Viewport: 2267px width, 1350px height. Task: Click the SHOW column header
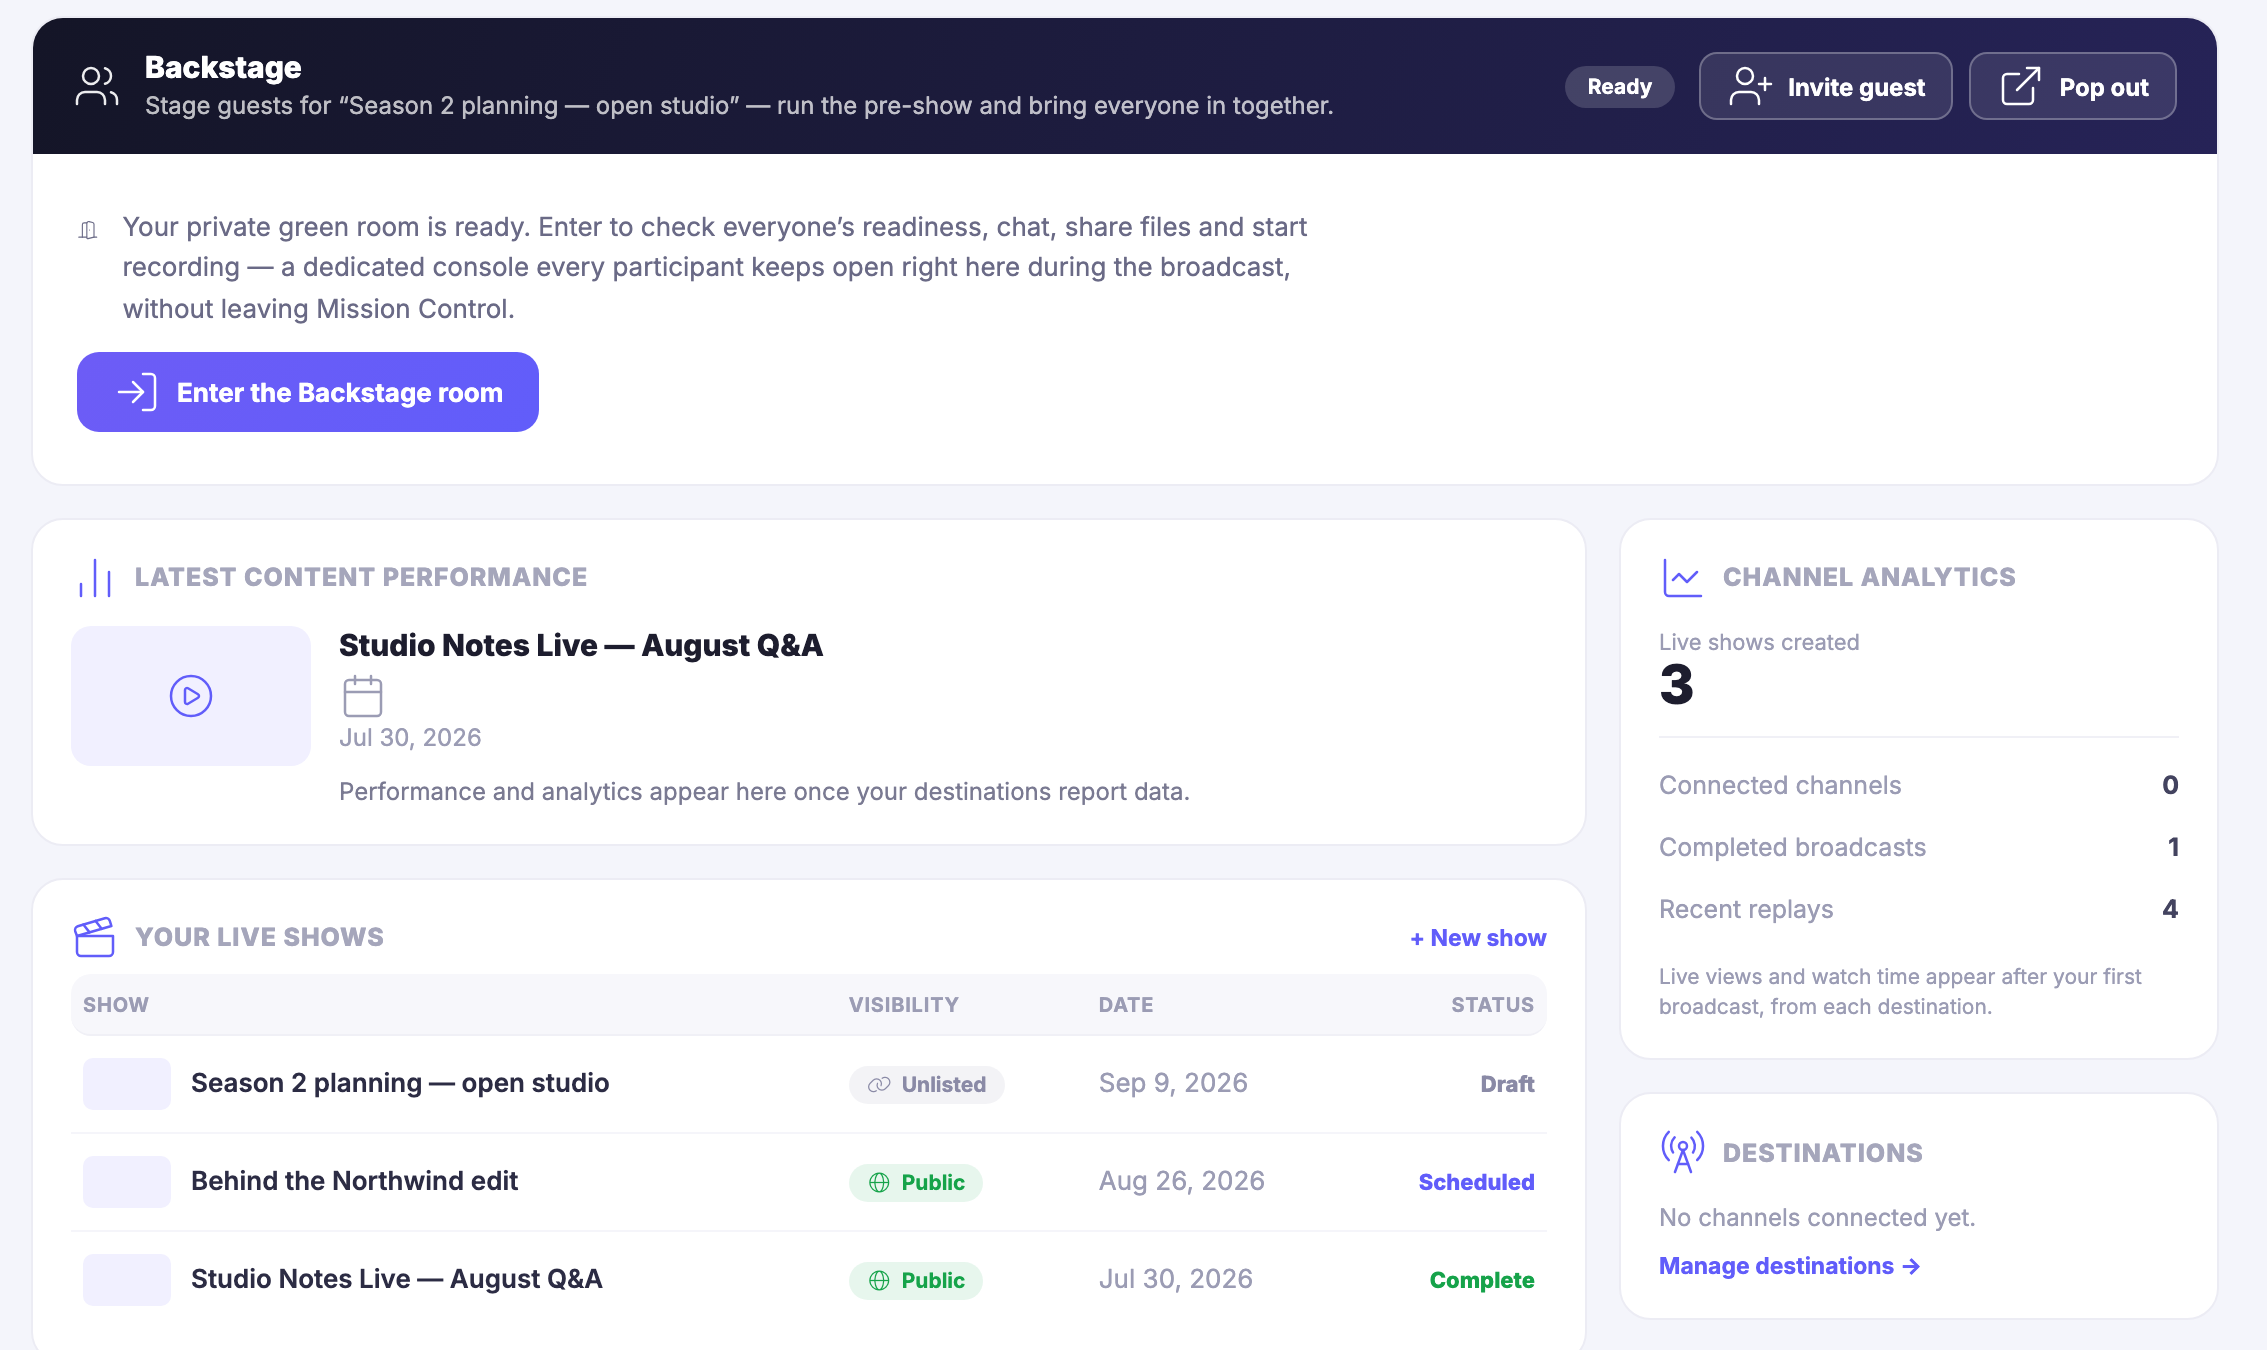[x=116, y=1005]
